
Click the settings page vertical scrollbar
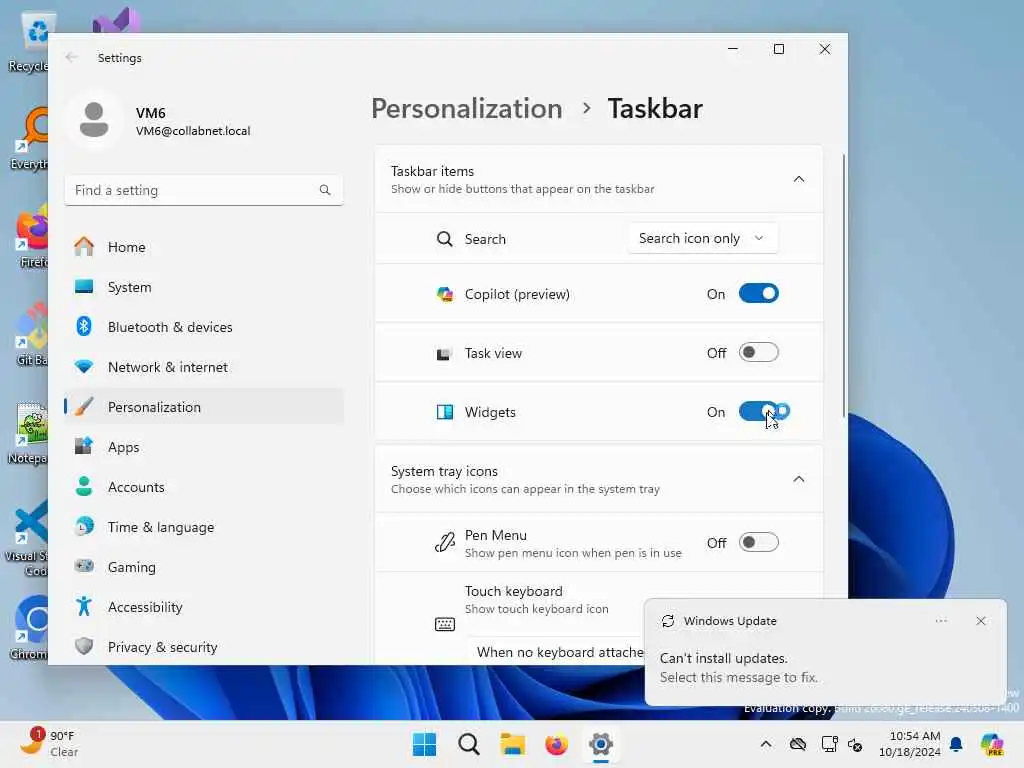(844, 286)
